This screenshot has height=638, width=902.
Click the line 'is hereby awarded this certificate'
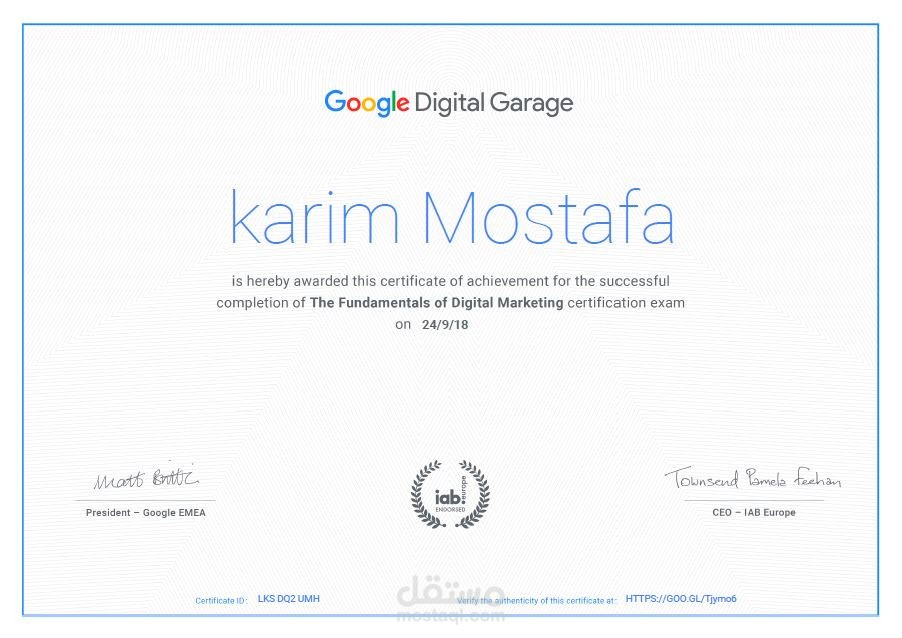click(x=450, y=281)
